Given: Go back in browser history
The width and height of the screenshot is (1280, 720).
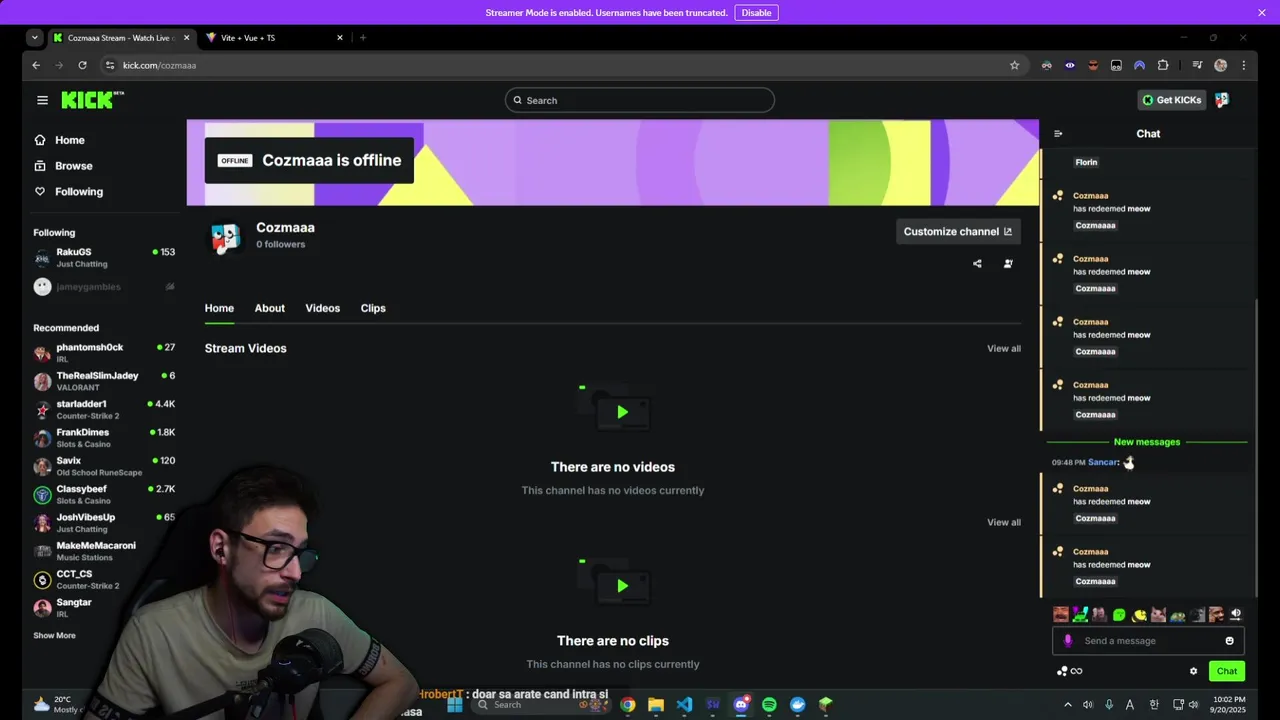Looking at the screenshot, I should [36, 65].
